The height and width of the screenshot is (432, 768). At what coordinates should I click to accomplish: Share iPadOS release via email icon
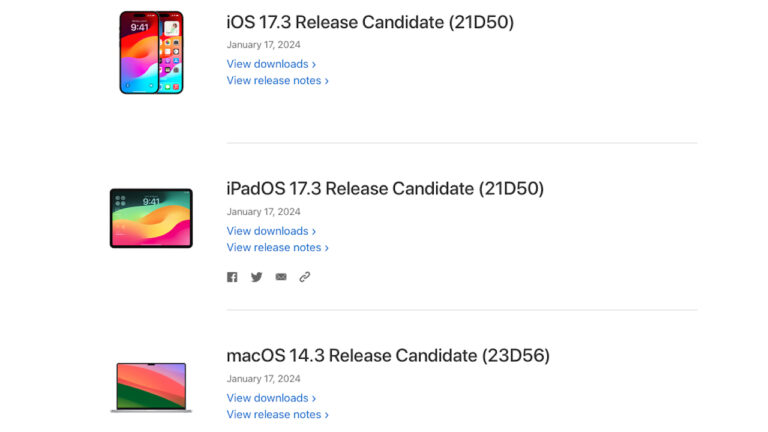click(x=281, y=277)
